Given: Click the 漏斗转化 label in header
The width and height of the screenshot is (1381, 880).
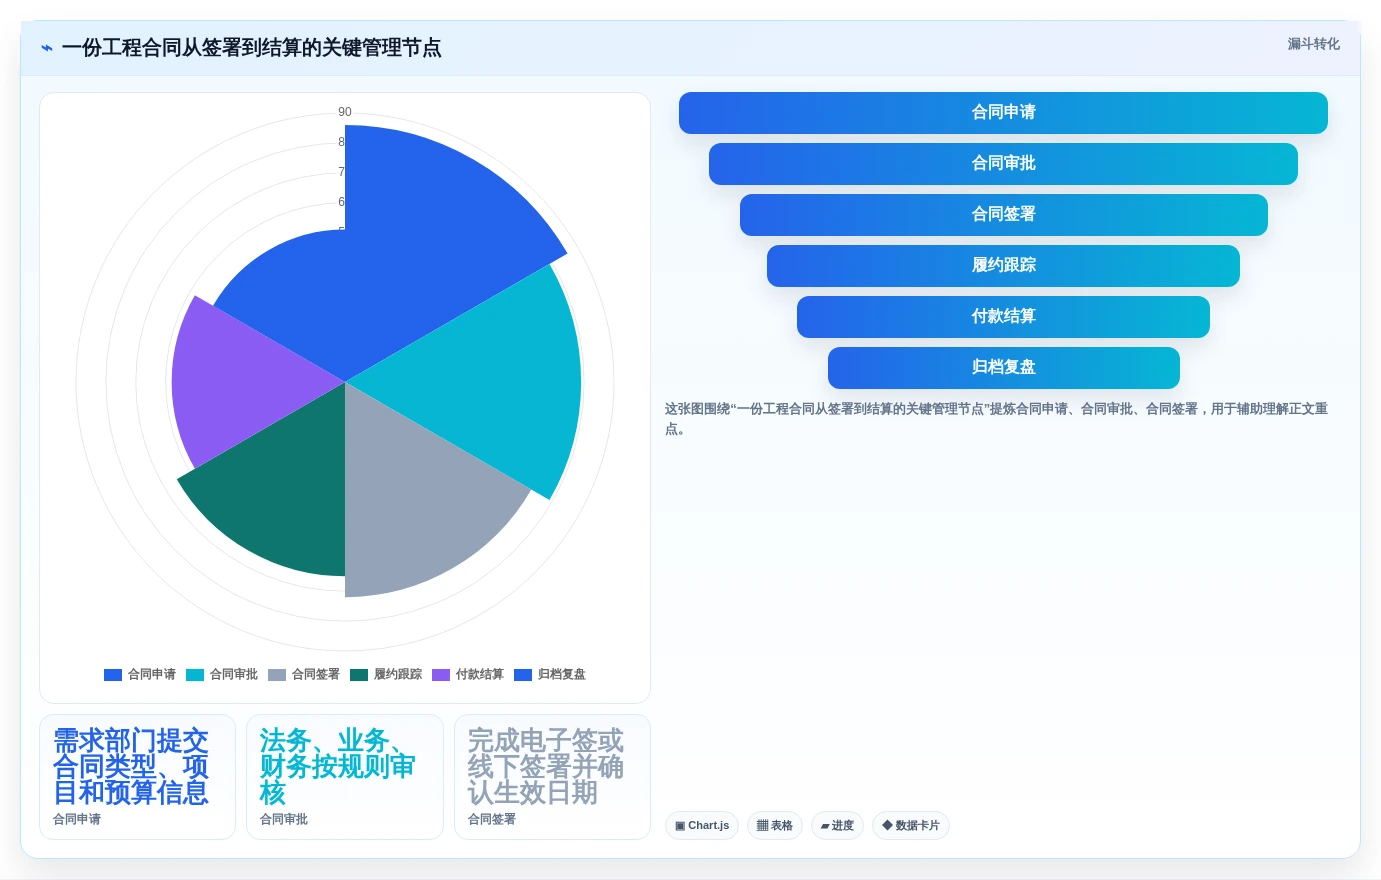Looking at the screenshot, I should tap(1313, 44).
